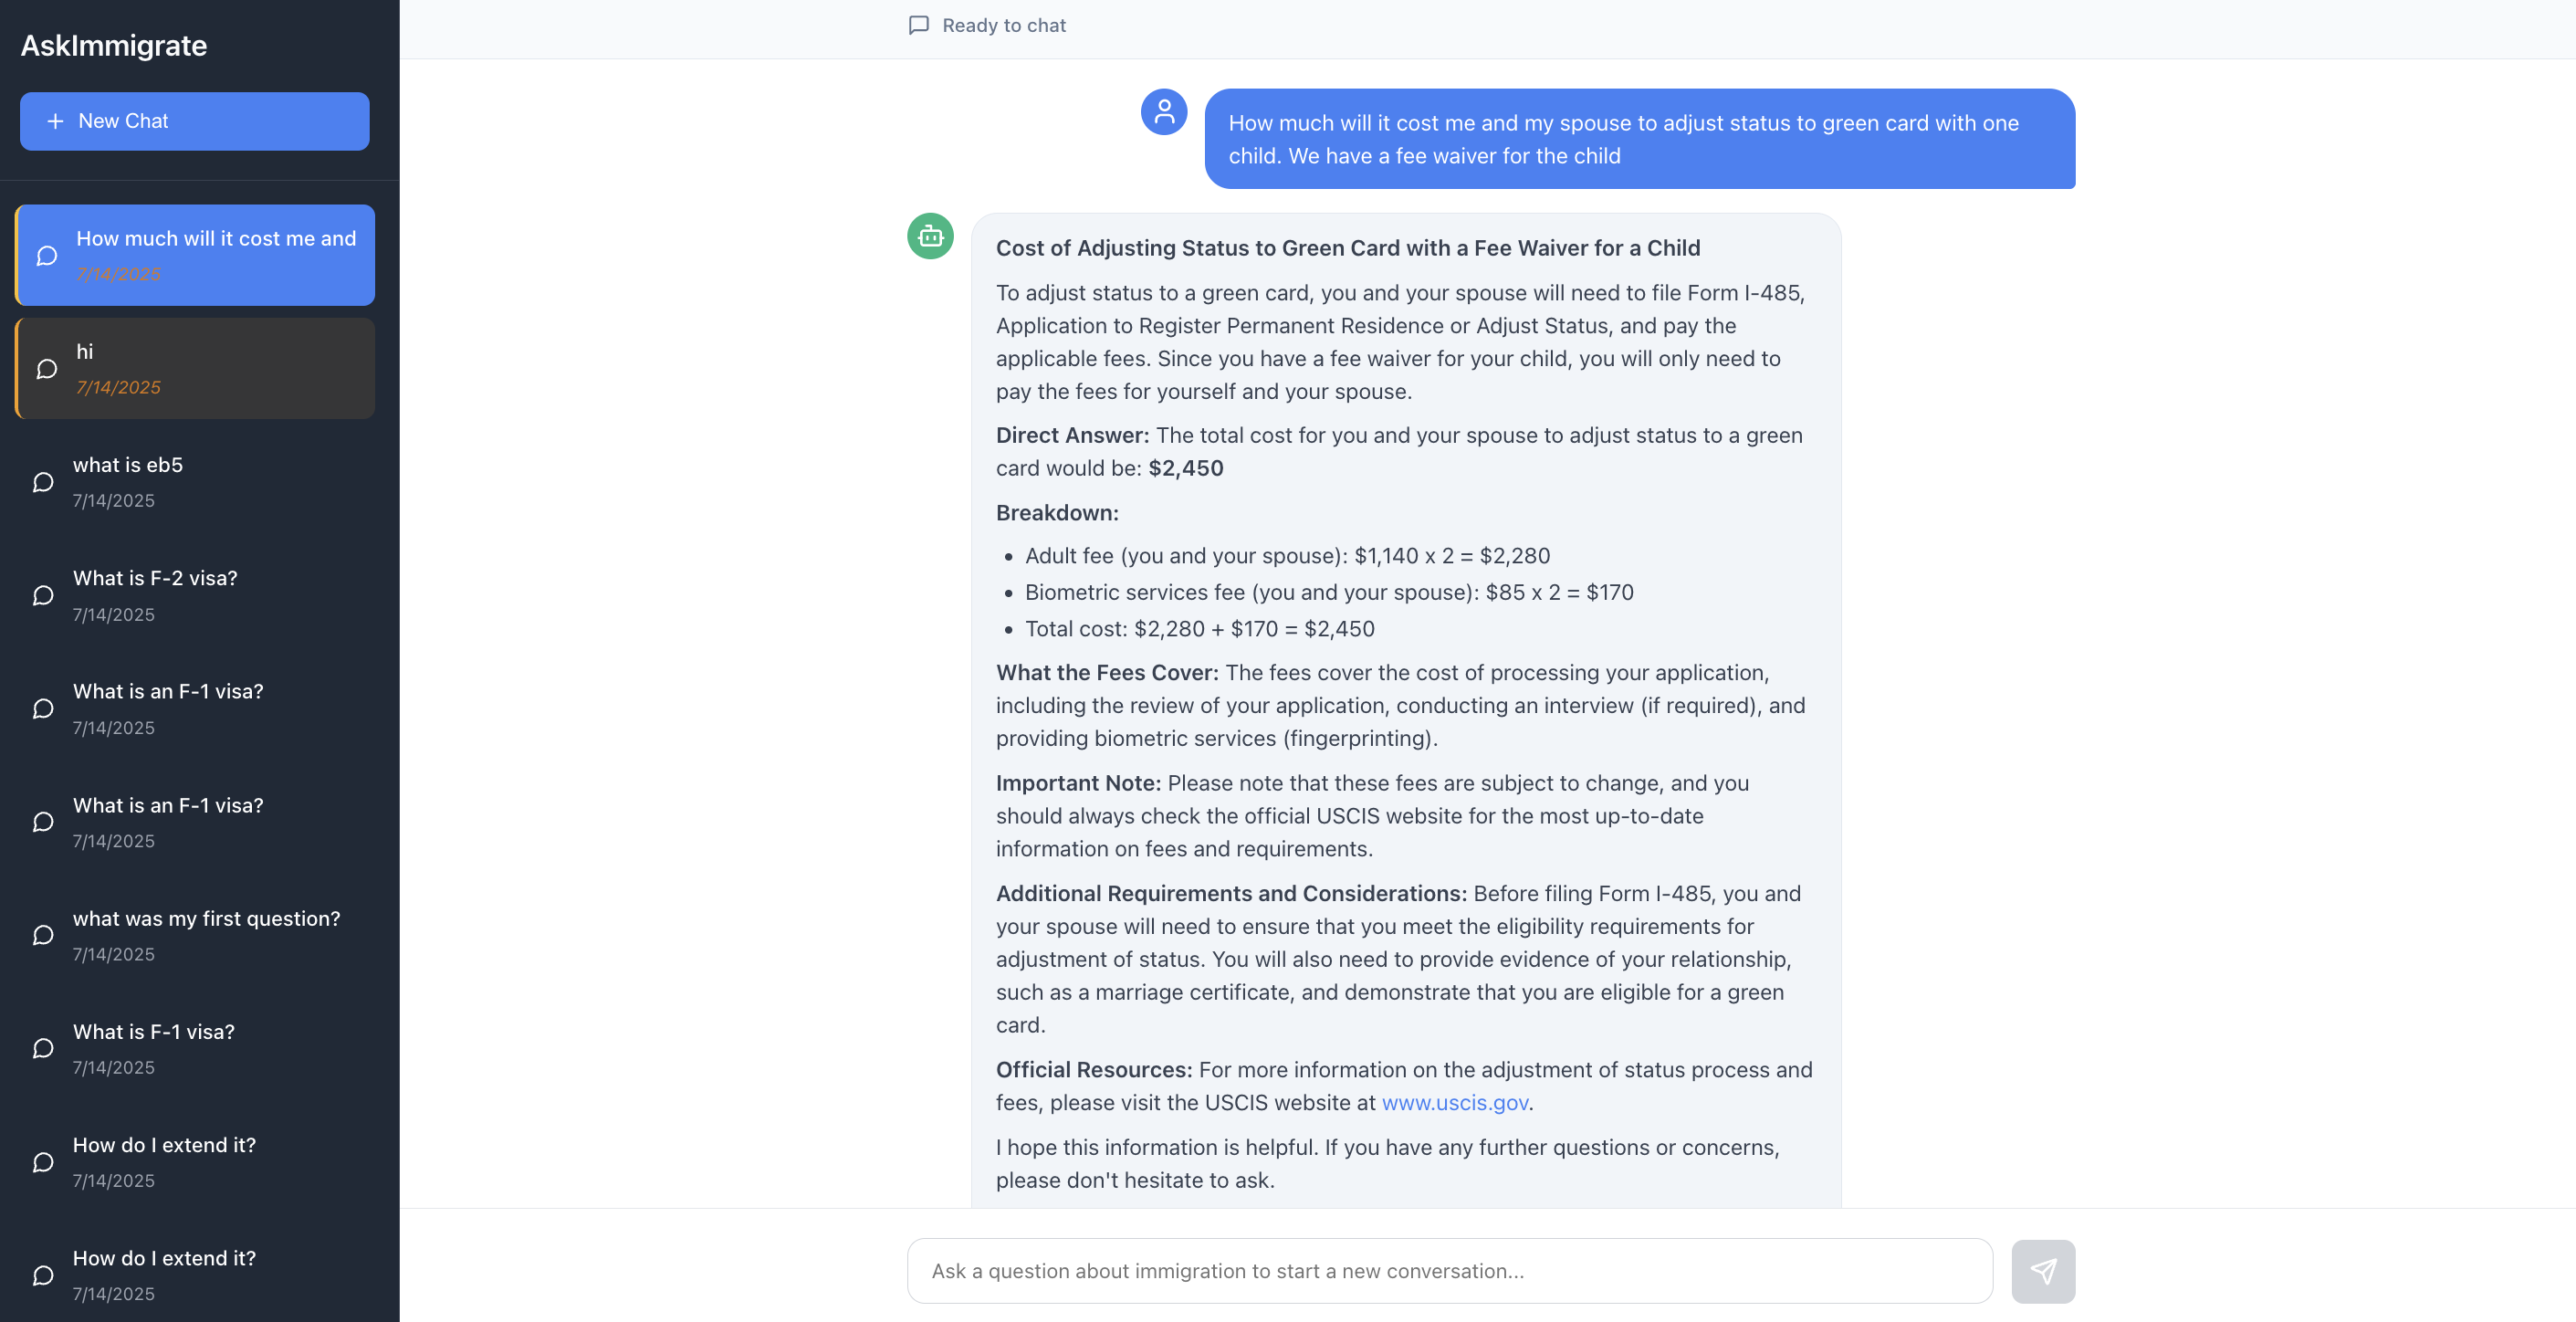
Task: Click the speech bubble icon next to 'what is eb5'
Action: coord(42,481)
